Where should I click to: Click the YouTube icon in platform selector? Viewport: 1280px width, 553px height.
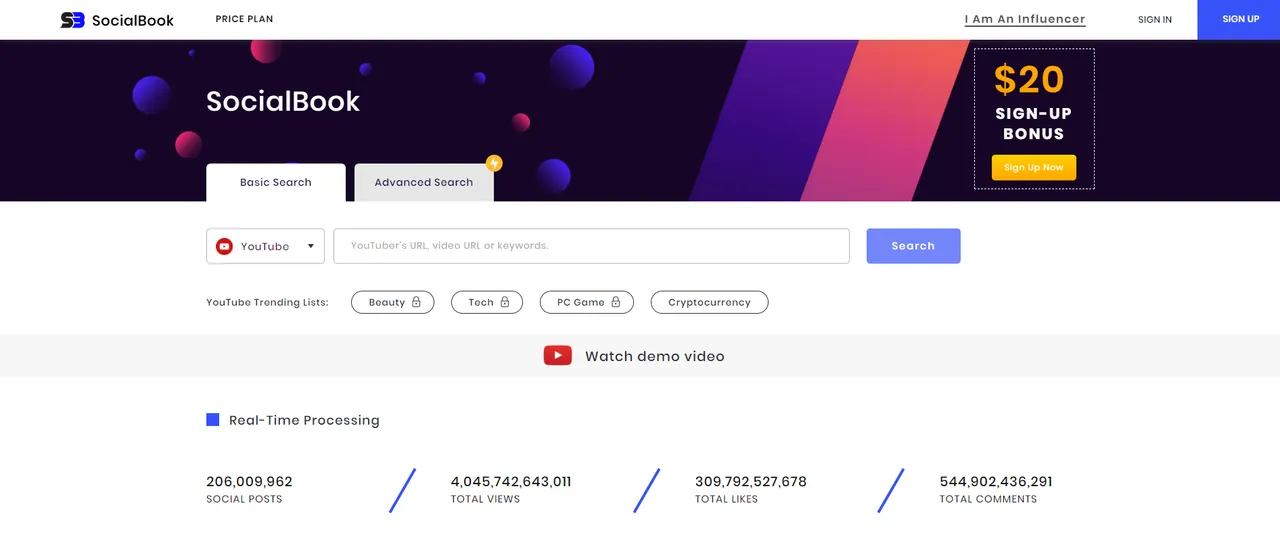pyautogui.click(x=225, y=246)
